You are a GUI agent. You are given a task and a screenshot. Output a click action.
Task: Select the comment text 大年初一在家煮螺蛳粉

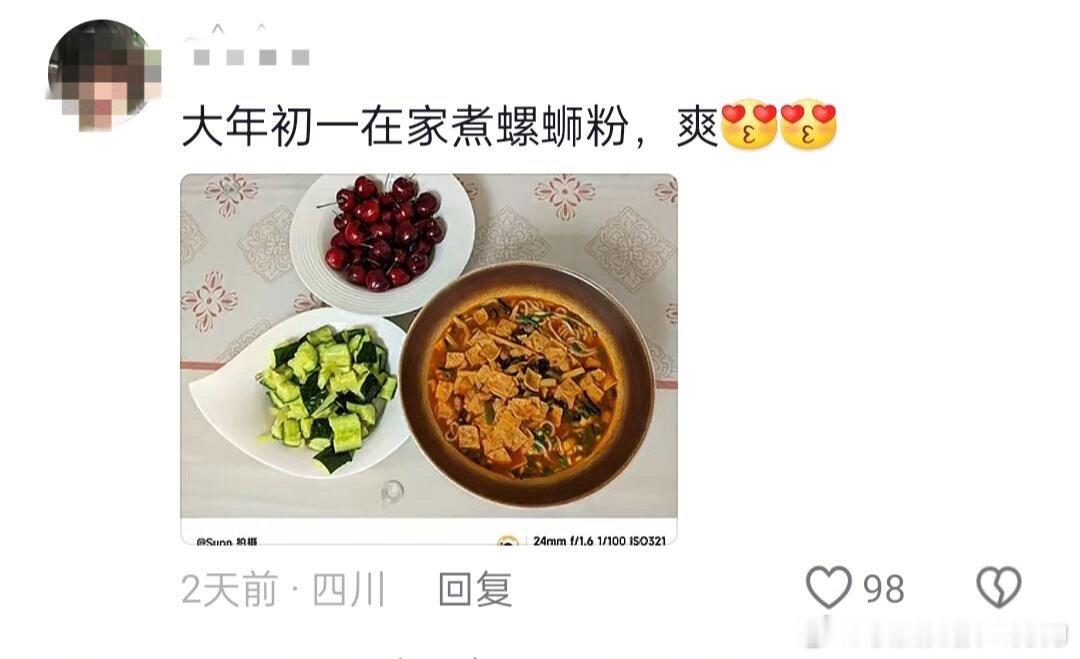tap(404, 127)
